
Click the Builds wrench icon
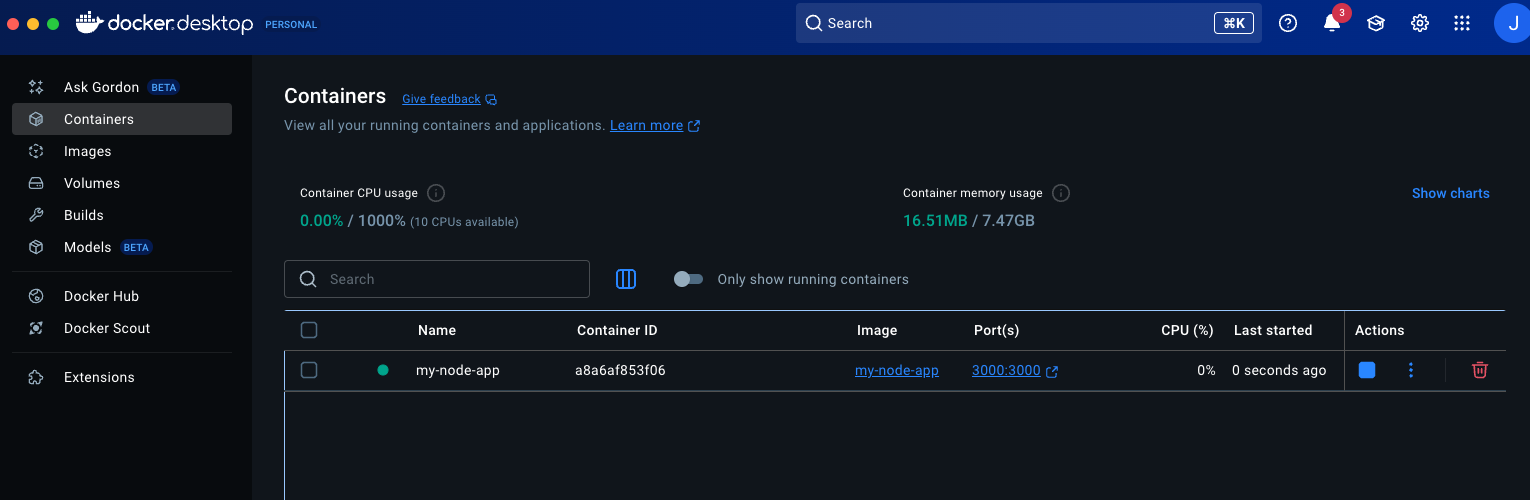point(36,215)
